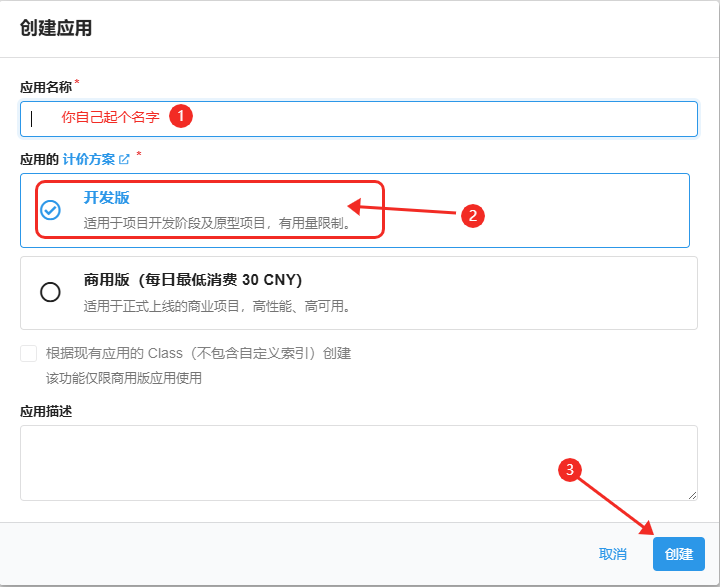Viewport: 720px width, 587px height.
Task: Click the red number 2 annotation marker
Action: (473, 215)
